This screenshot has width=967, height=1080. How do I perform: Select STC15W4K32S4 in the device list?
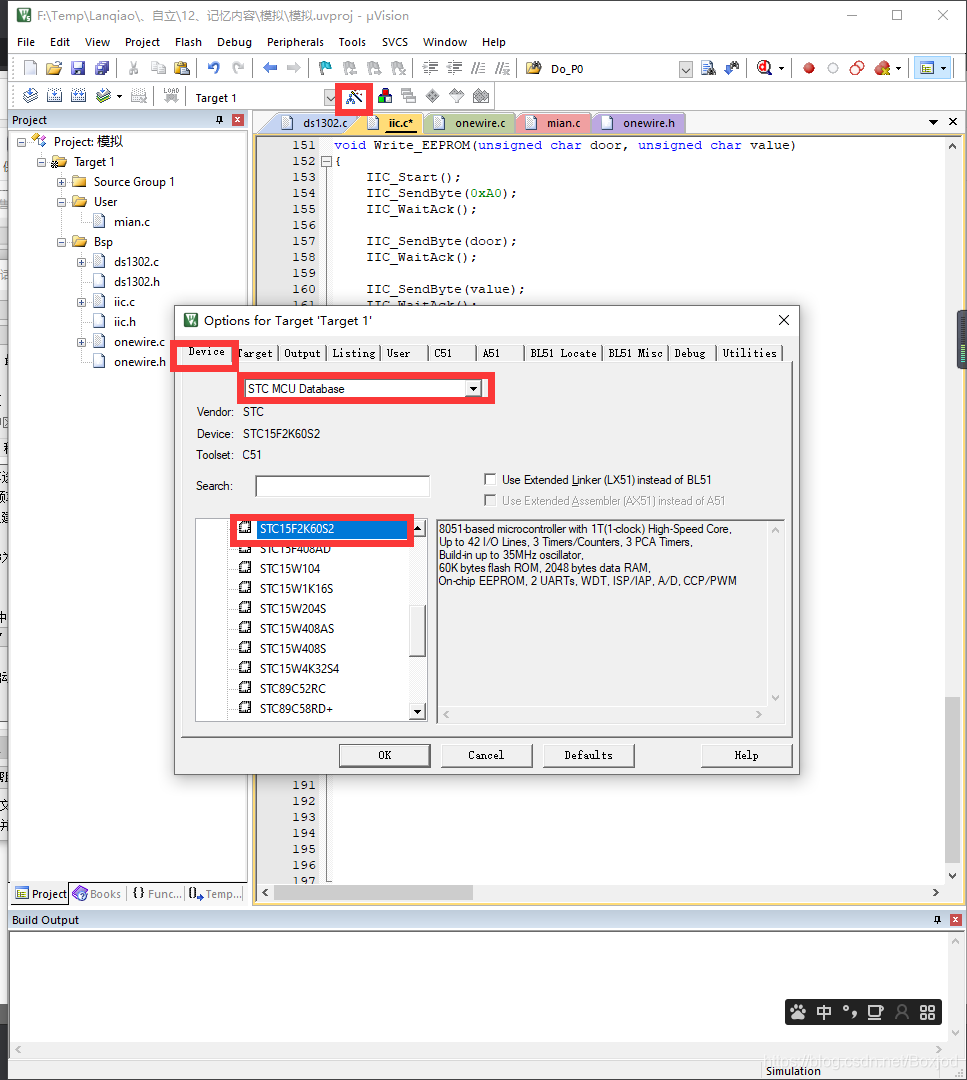point(299,668)
